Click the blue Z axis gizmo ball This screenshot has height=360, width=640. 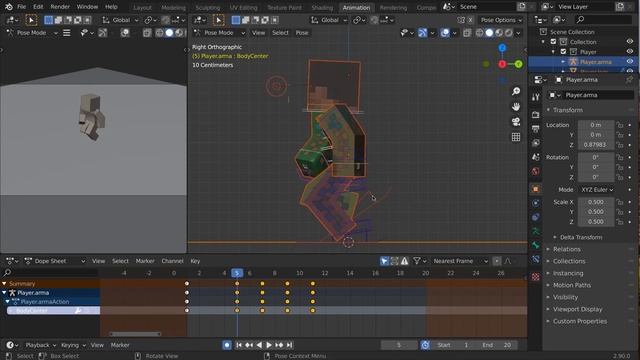click(x=502, y=48)
